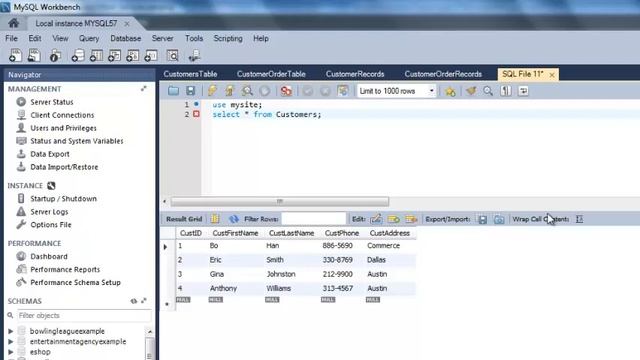The image size is (640, 360).
Task: Toggle wrap cell content icon
Action: [579, 219]
